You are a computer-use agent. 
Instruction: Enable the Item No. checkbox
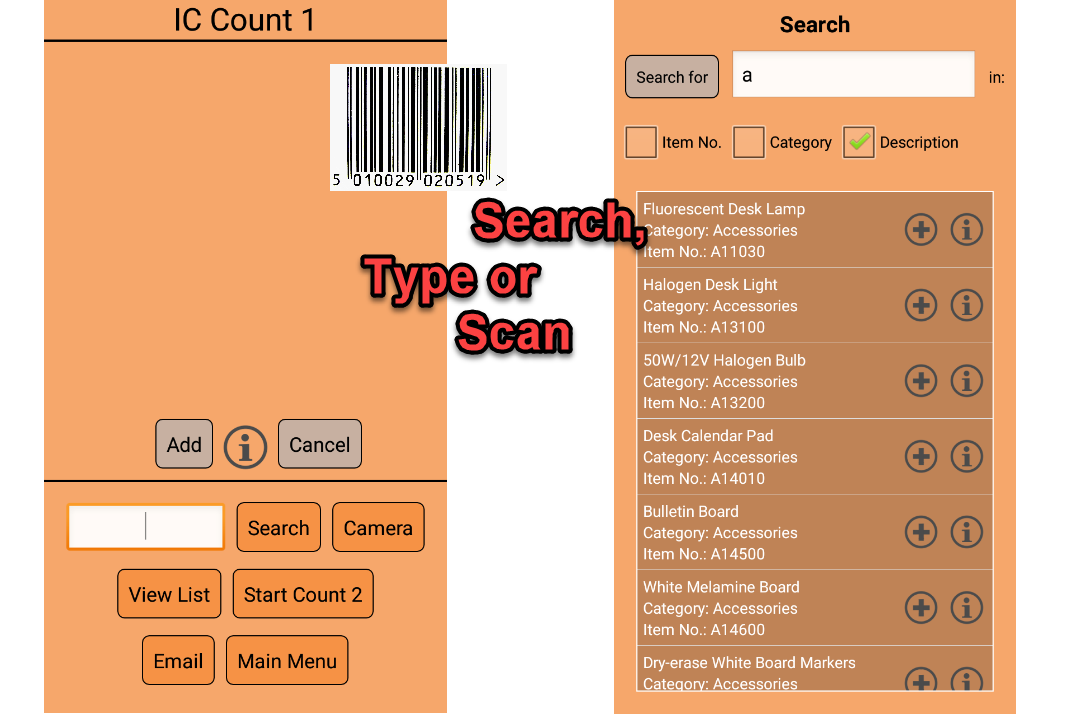click(641, 142)
